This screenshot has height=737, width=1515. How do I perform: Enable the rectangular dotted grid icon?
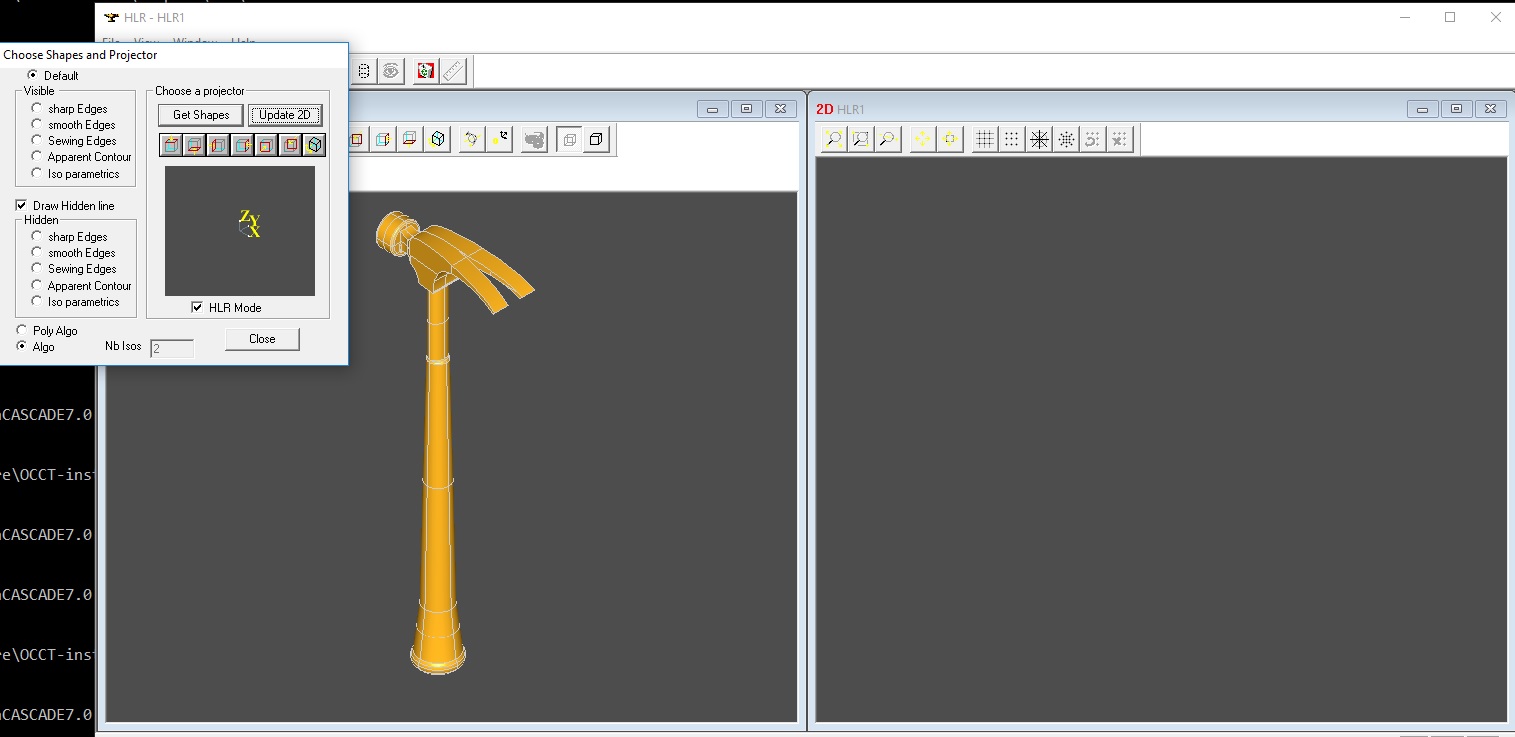pyautogui.click(x=1012, y=140)
